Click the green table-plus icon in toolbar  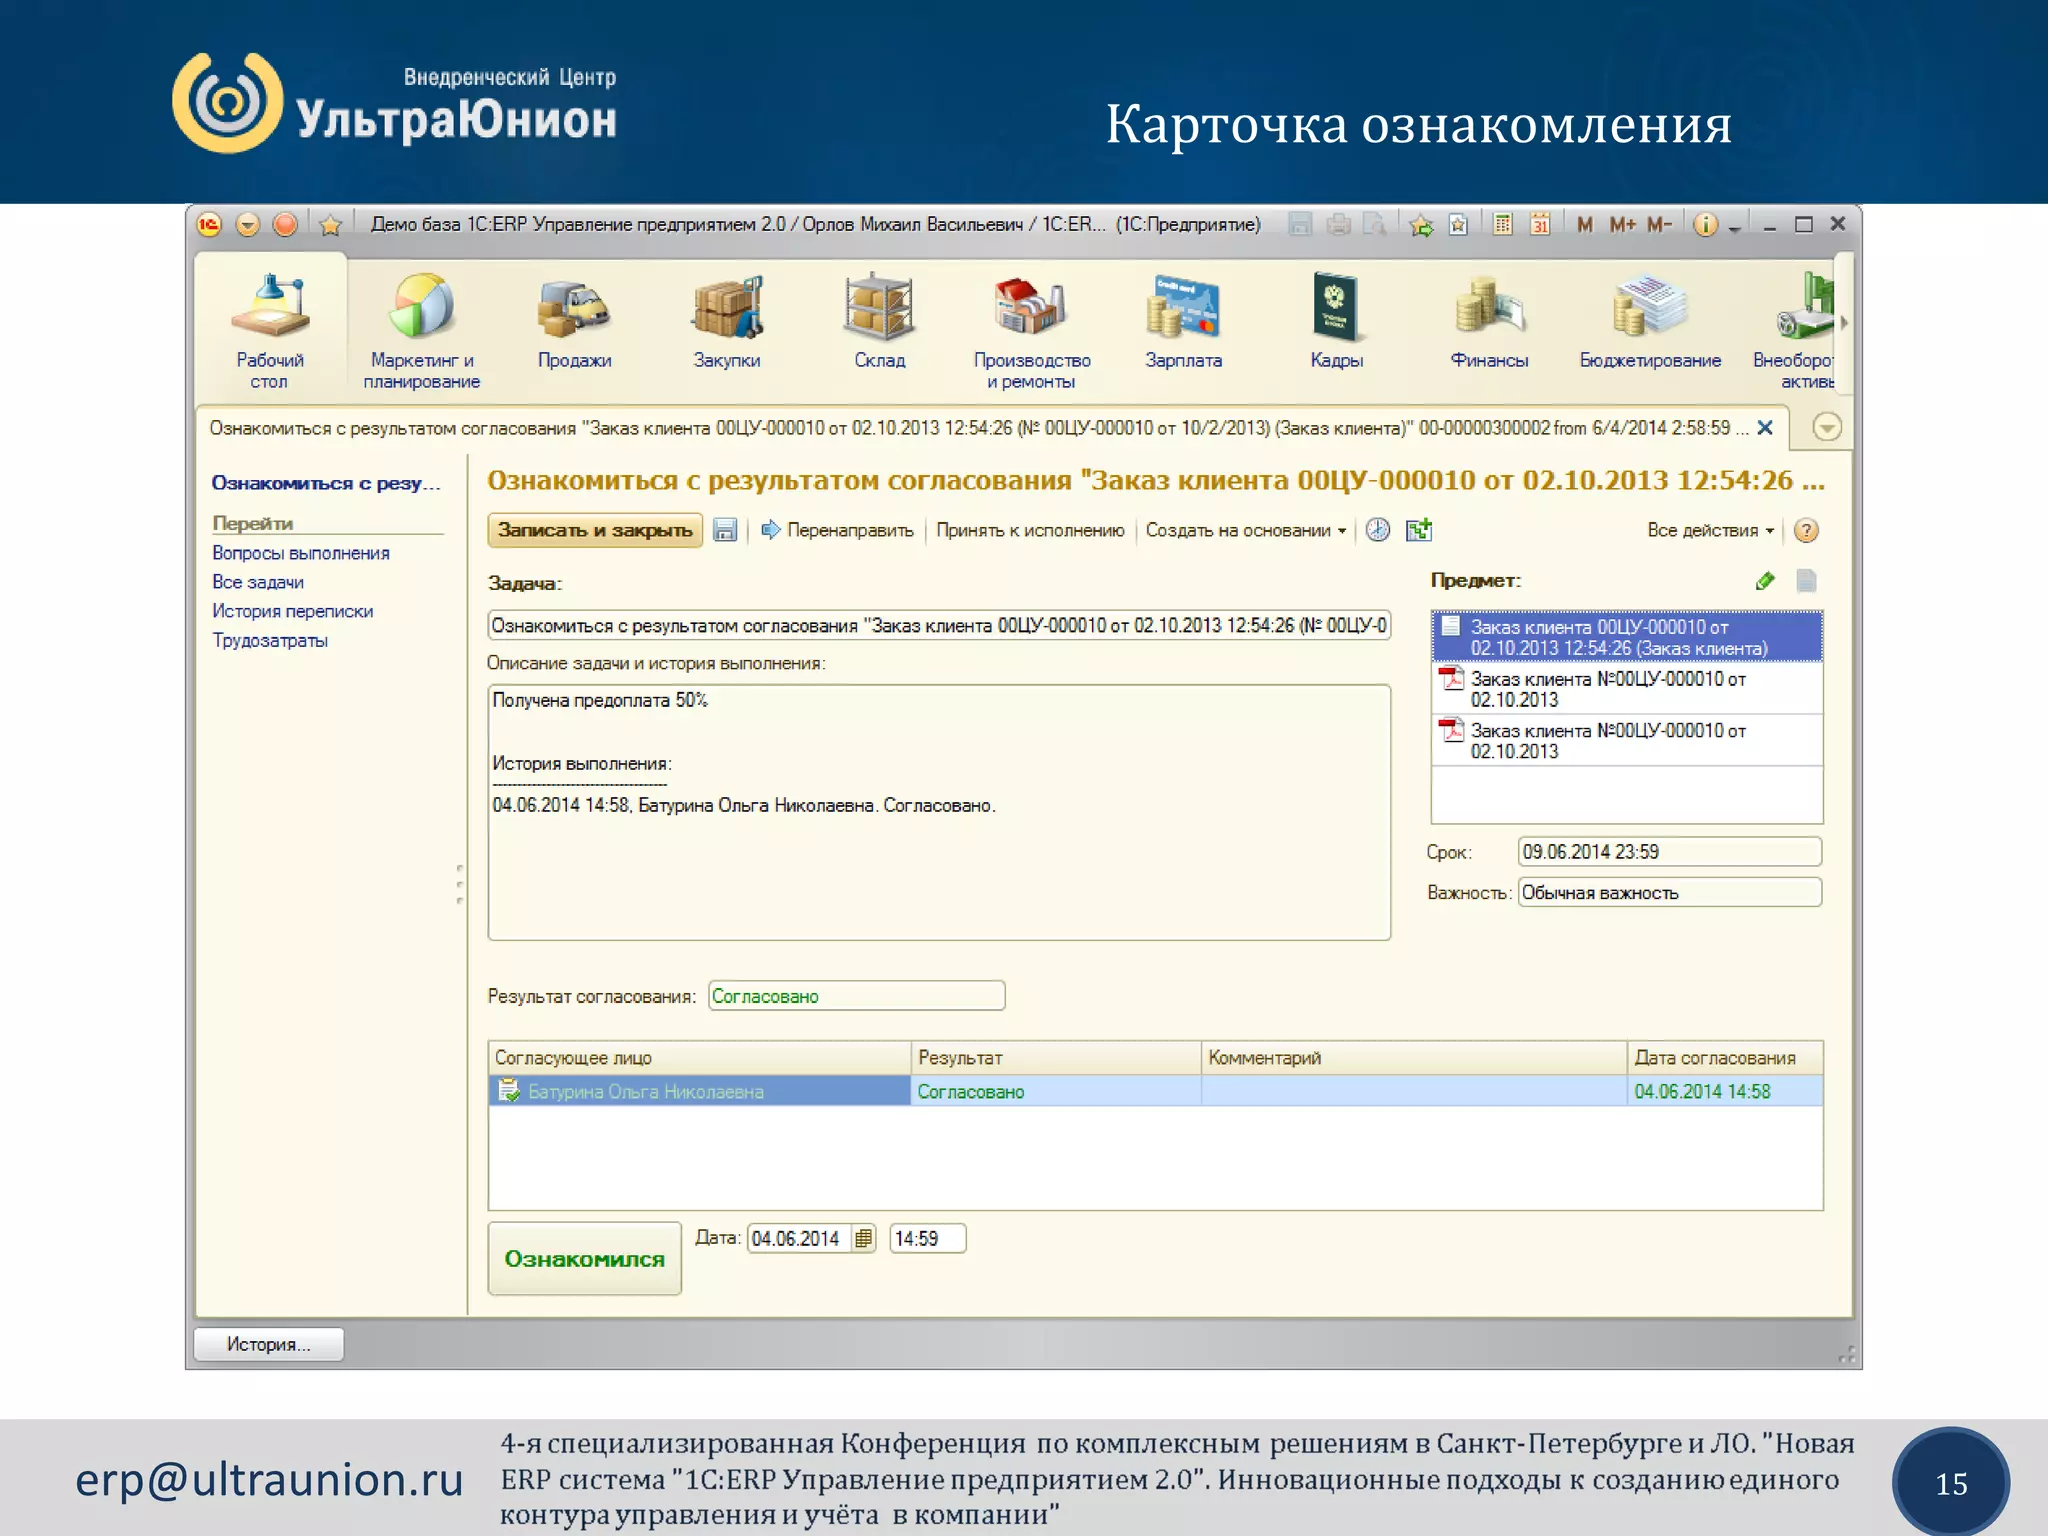(x=1419, y=530)
